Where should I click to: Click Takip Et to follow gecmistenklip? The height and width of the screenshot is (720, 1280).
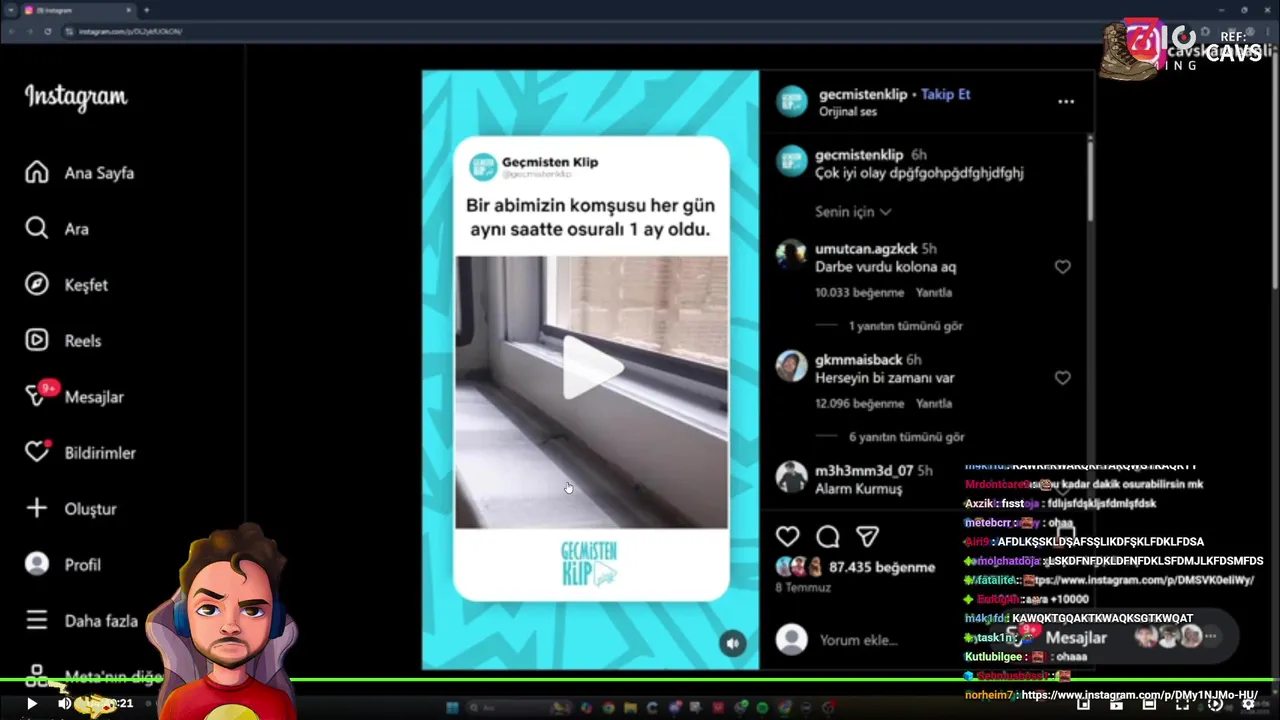point(945,94)
